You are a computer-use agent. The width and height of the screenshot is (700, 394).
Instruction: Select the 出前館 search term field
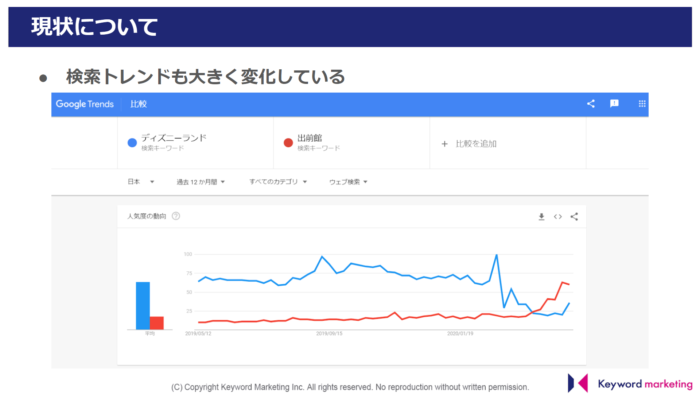[351, 143]
